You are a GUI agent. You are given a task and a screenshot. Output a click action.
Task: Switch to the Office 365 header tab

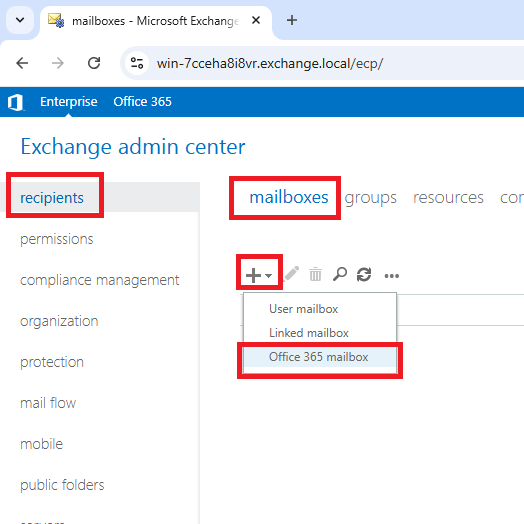click(x=142, y=102)
